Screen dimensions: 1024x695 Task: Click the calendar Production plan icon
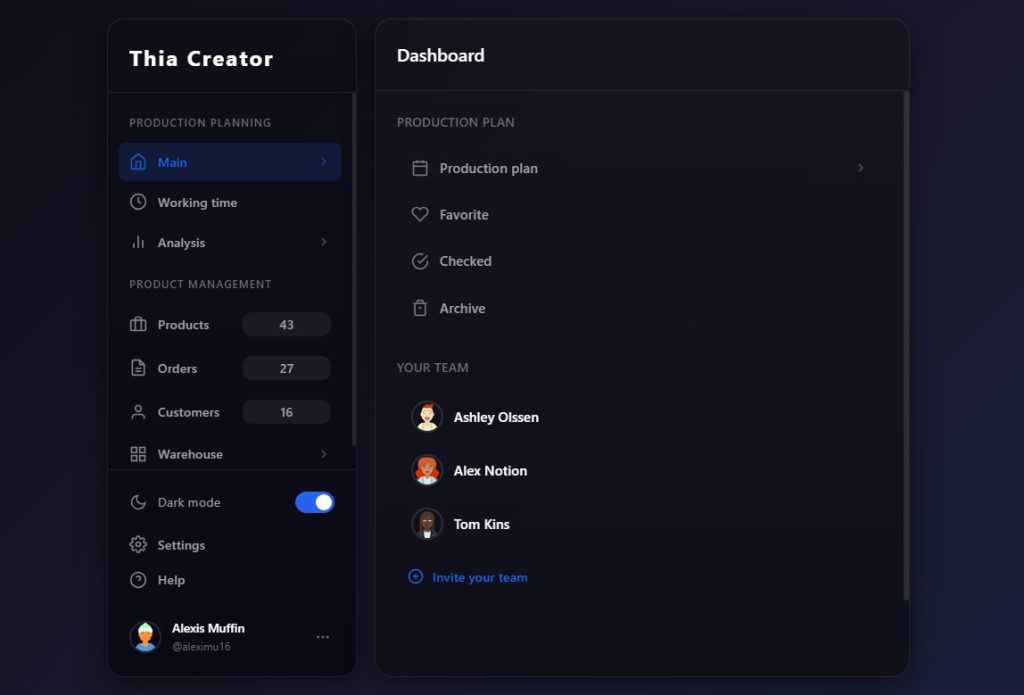click(x=420, y=169)
